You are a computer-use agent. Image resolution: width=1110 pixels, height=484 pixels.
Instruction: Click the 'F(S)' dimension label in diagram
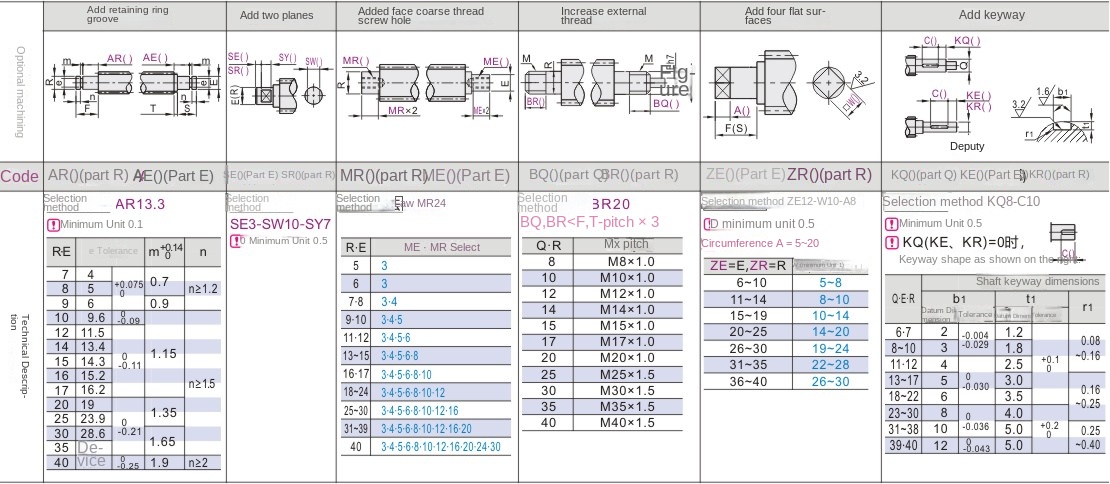click(x=736, y=128)
